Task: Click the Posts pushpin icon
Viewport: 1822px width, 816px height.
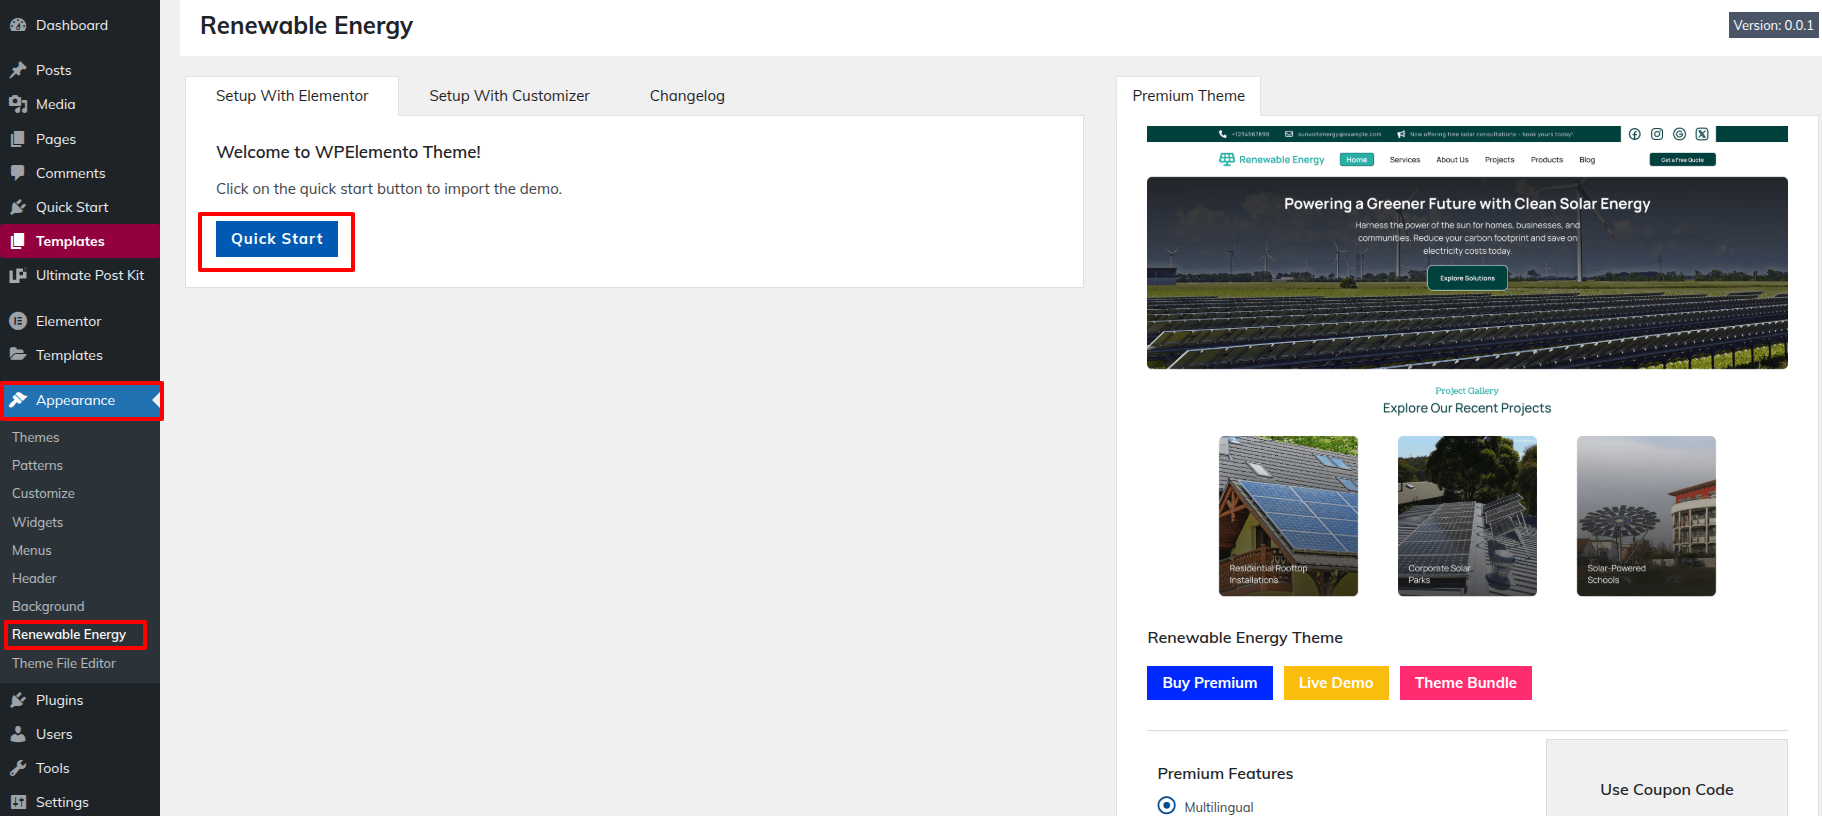Action: [x=18, y=70]
